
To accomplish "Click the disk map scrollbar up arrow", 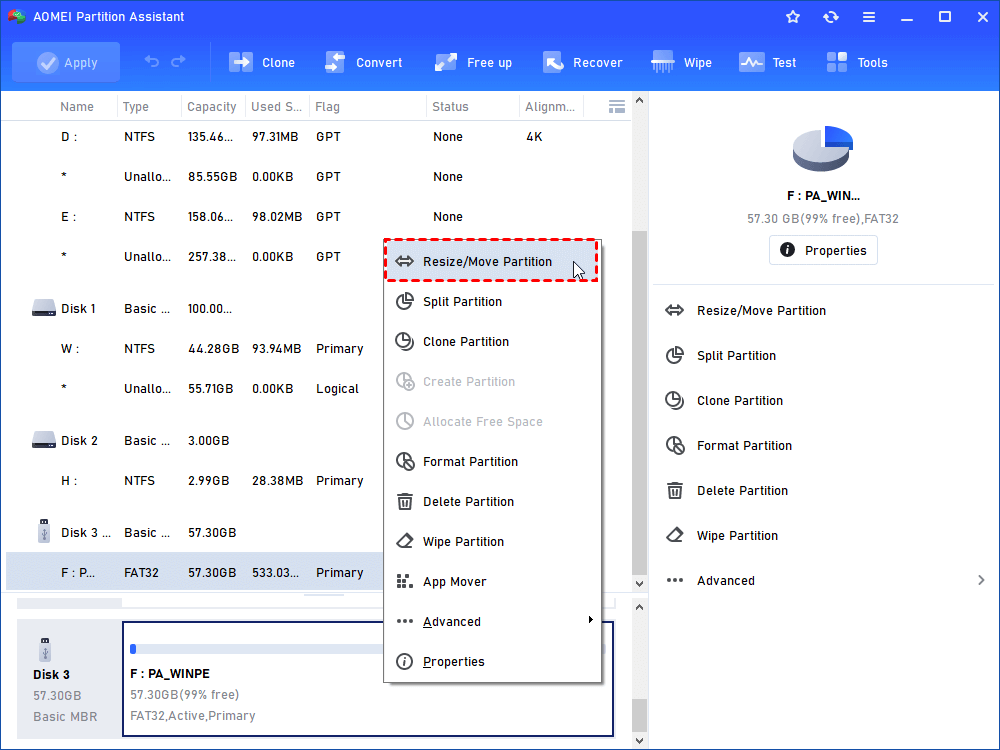I will coord(639,607).
